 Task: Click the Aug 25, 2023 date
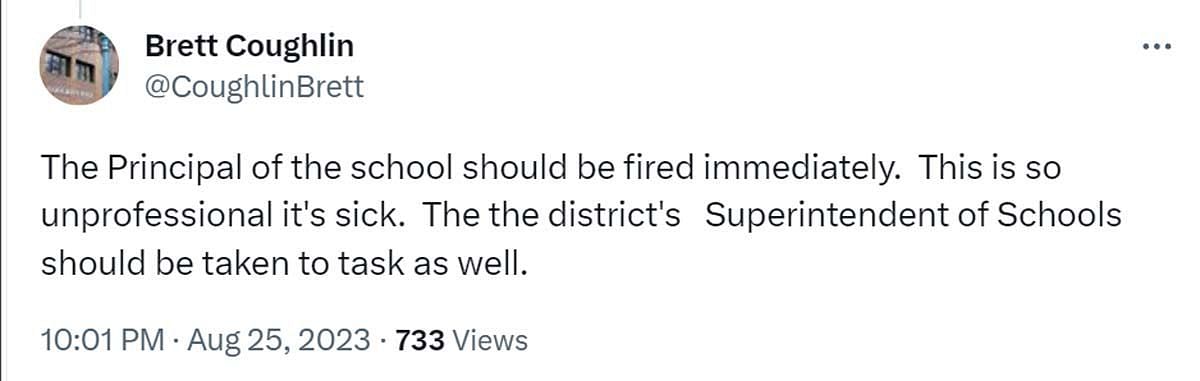pos(278,340)
